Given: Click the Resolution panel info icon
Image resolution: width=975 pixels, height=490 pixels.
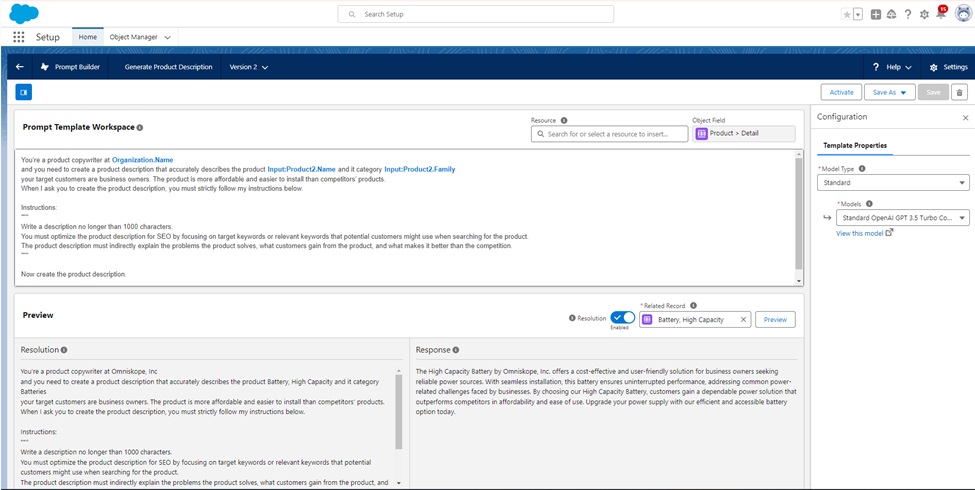Looking at the screenshot, I should [x=64, y=350].
